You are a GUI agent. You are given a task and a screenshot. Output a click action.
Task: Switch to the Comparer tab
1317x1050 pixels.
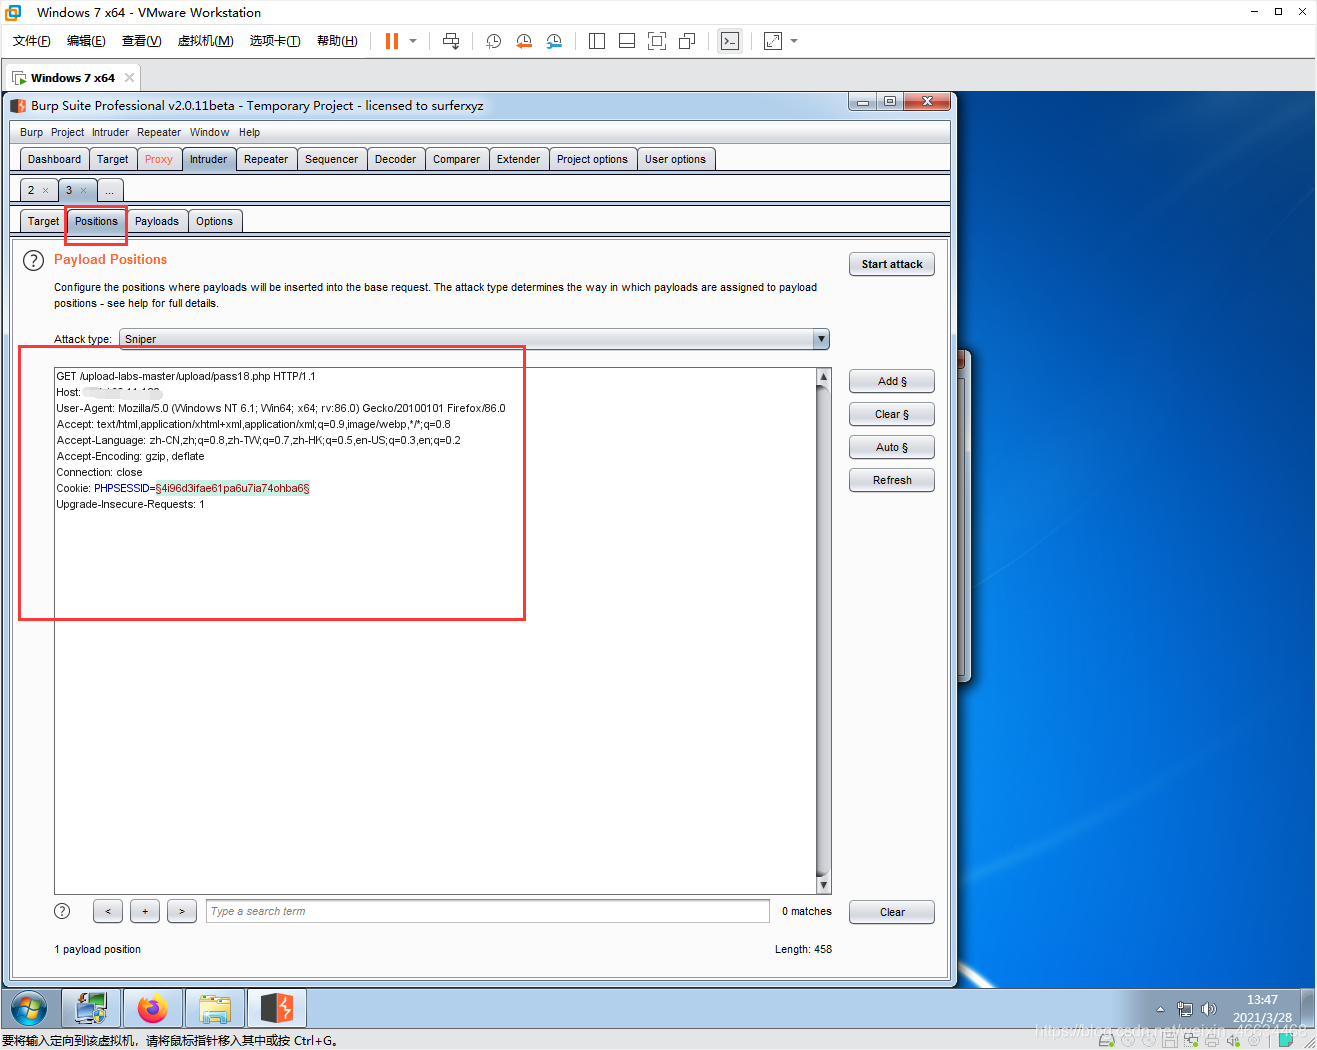(x=456, y=159)
